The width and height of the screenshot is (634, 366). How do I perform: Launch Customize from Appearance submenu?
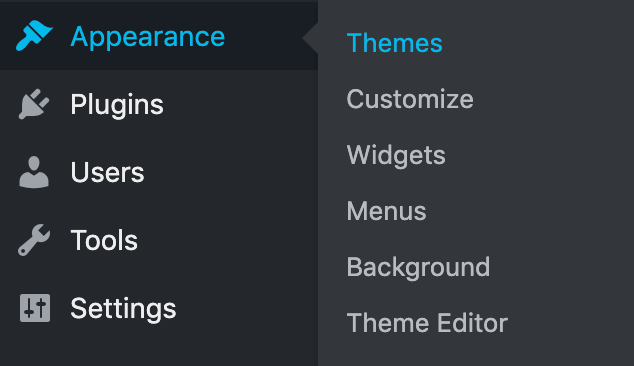410,99
